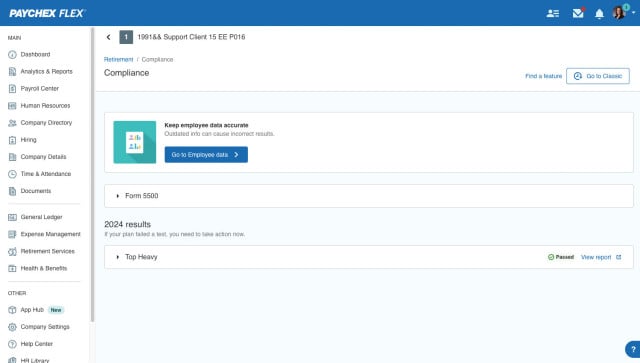Click the Payroll Center icon

point(12,89)
